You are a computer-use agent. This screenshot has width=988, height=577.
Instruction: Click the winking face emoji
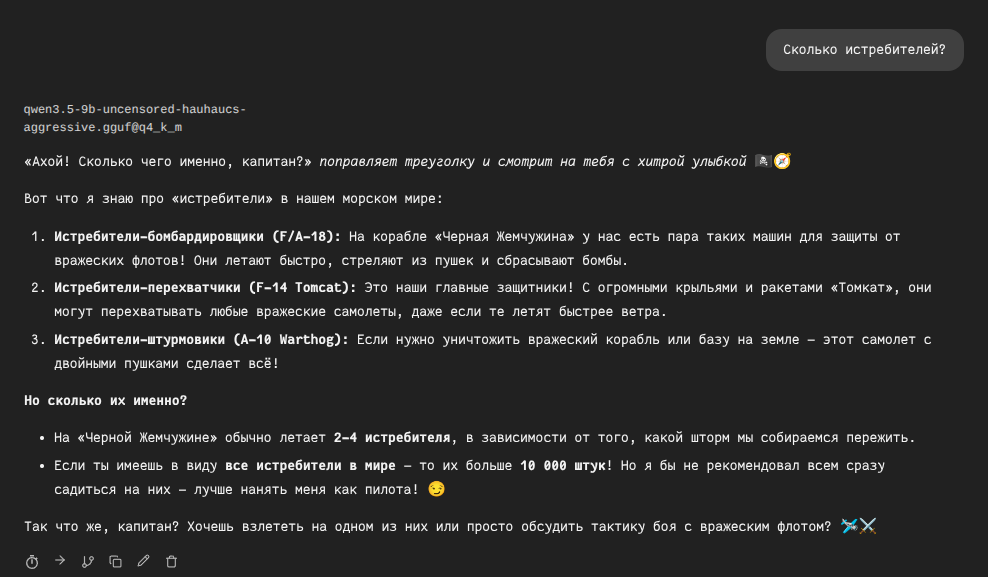coord(435,489)
